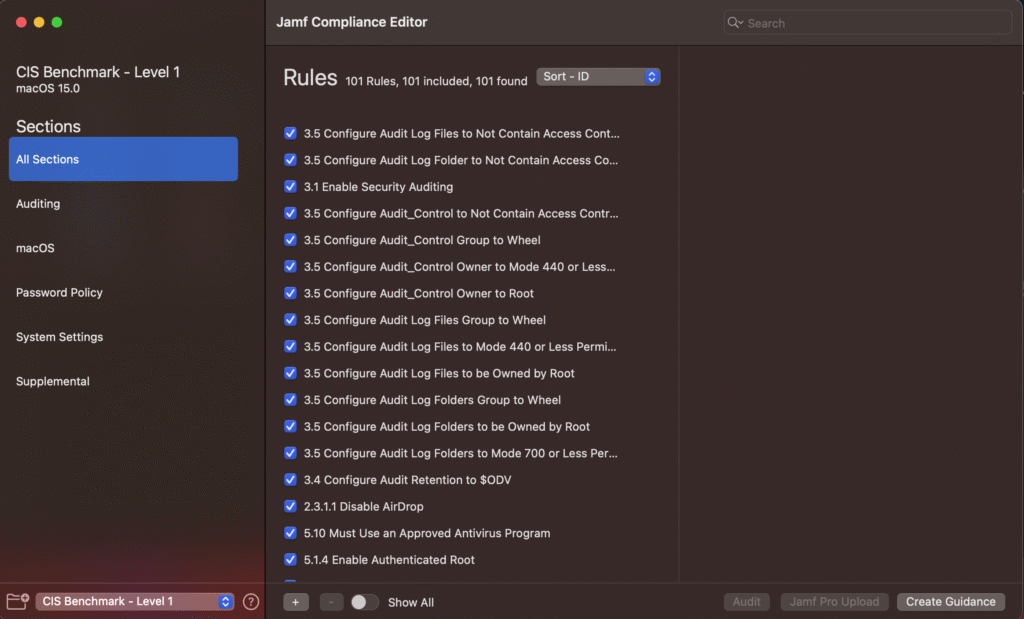This screenshot has height=619, width=1024.
Task: Select the Supplemental section in sidebar
Action: point(53,382)
